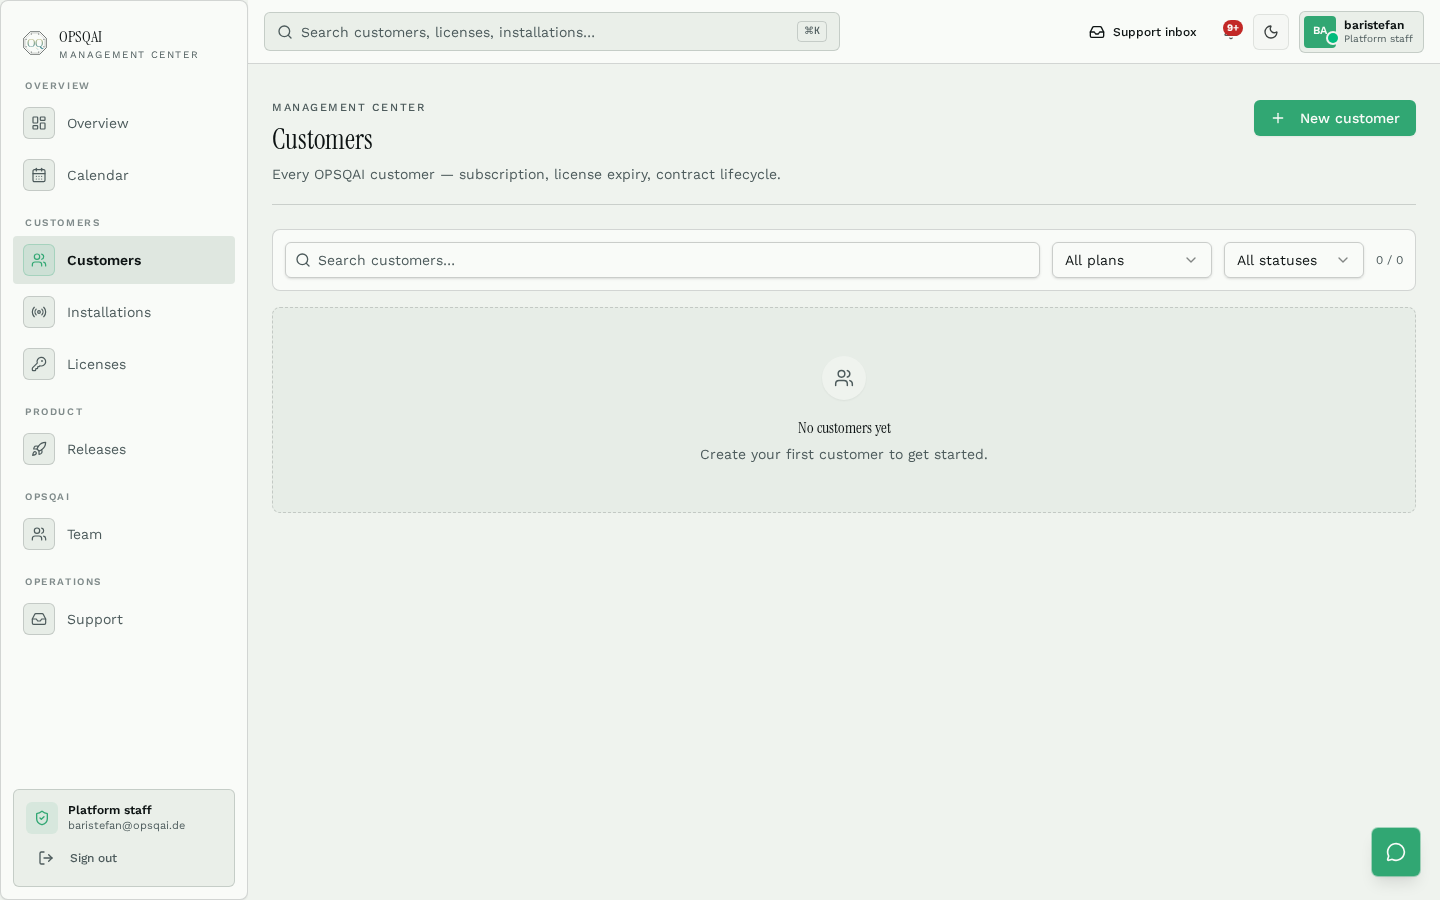Click the magnifier icon in global search
Screen dimensions: 1440x900
(x=285, y=32)
